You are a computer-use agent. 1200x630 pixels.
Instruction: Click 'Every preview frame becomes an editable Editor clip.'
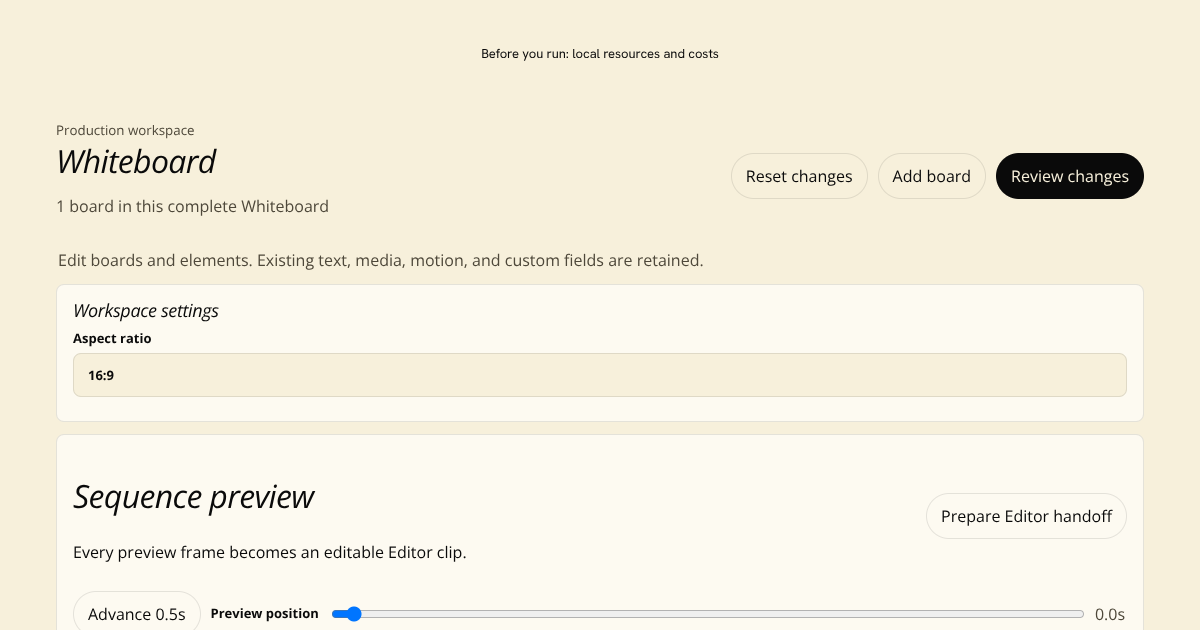(270, 552)
